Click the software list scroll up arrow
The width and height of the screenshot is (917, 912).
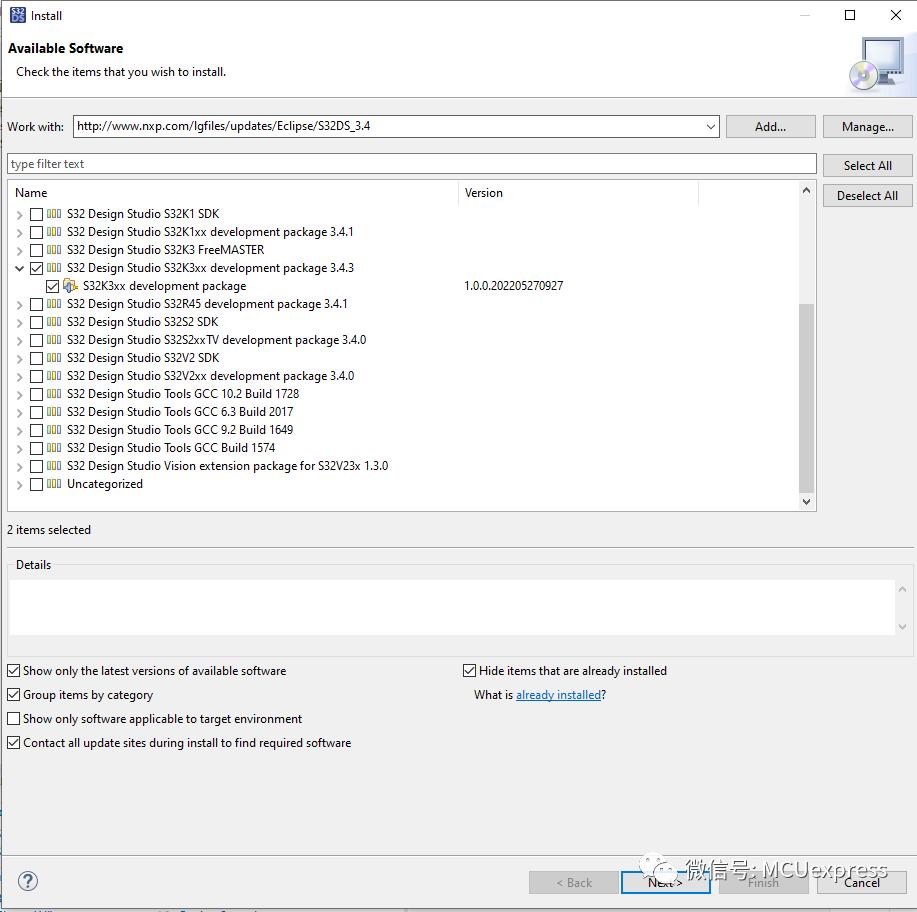tap(806, 190)
